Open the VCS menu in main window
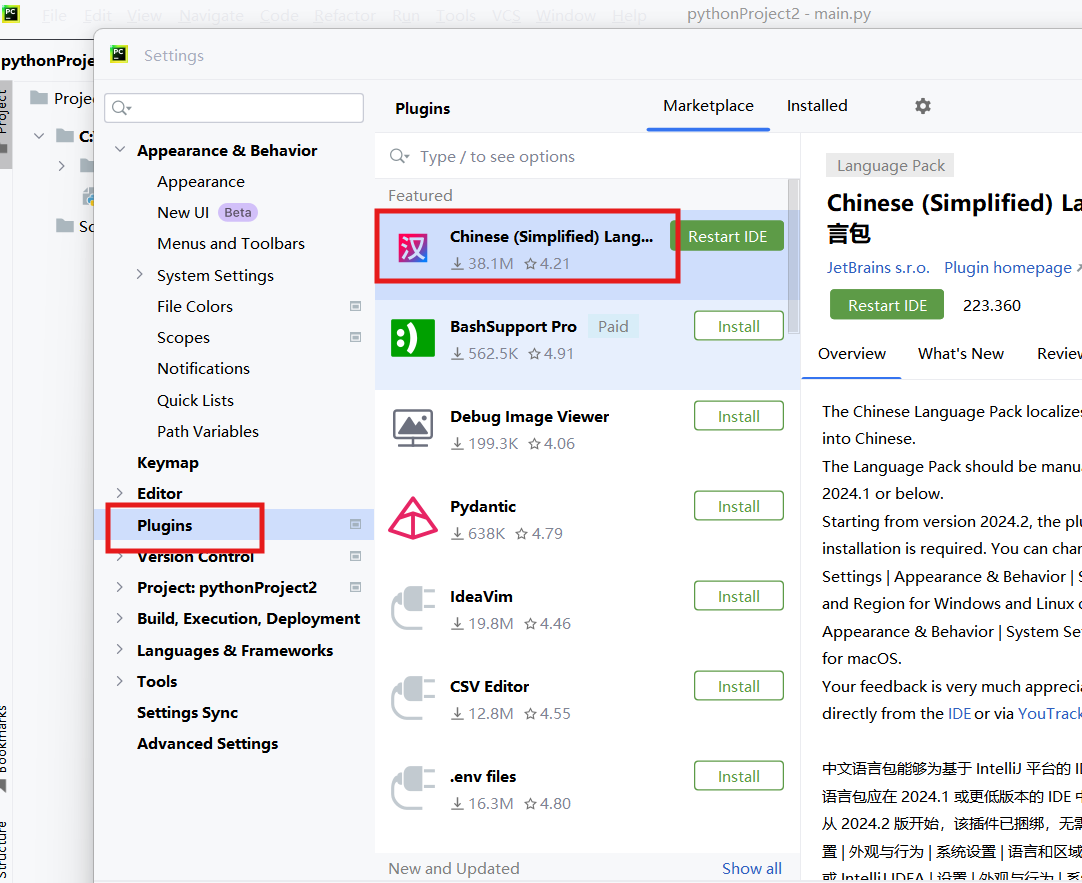The height and width of the screenshot is (883, 1082). (x=506, y=15)
